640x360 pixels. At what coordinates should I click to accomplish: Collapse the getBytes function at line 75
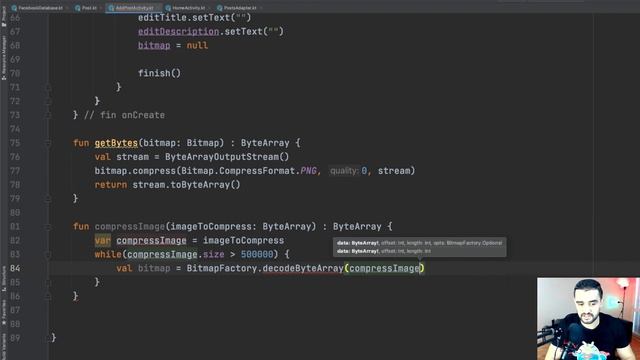(x=48, y=143)
